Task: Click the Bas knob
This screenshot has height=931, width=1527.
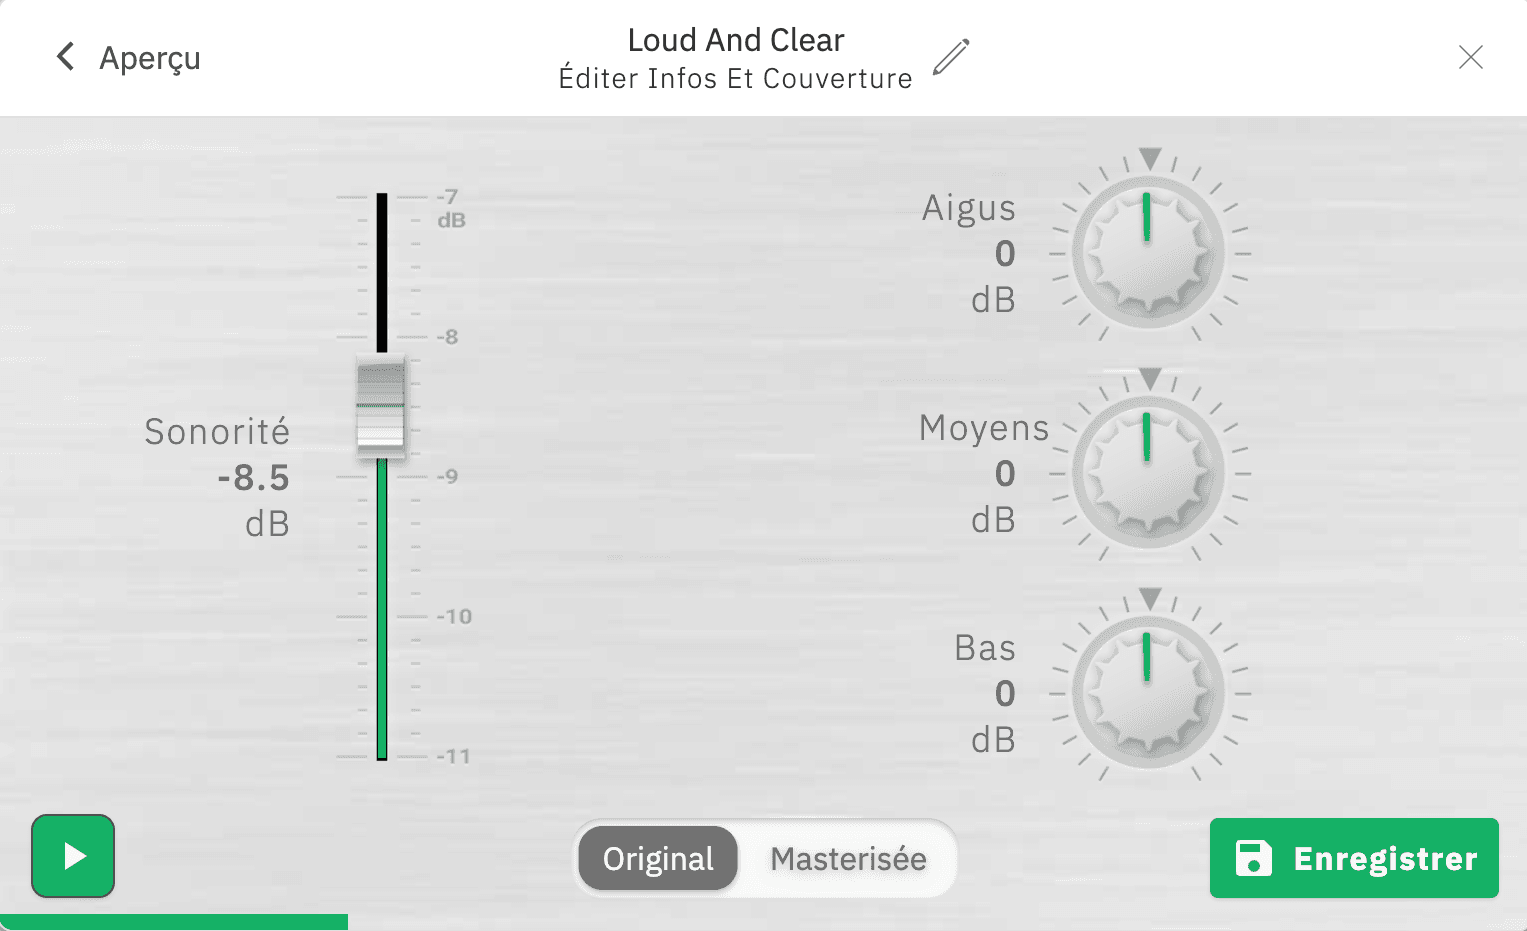Action: 1149,693
